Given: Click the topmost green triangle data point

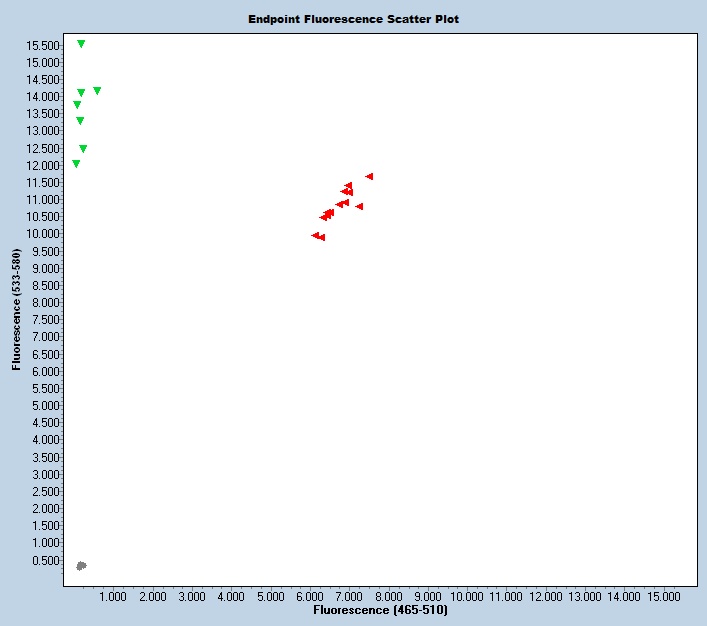Looking at the screenshot, I should (x=81, y=44).
